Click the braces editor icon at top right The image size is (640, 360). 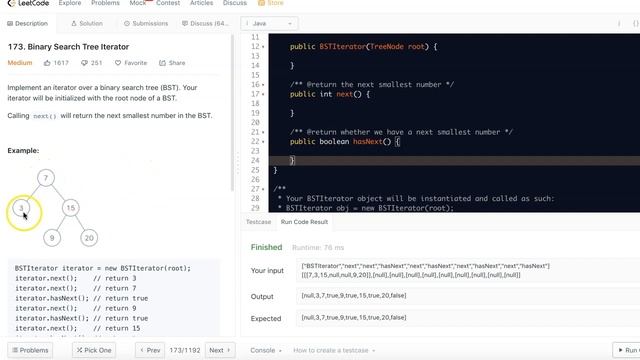click(x=636, y=24)
